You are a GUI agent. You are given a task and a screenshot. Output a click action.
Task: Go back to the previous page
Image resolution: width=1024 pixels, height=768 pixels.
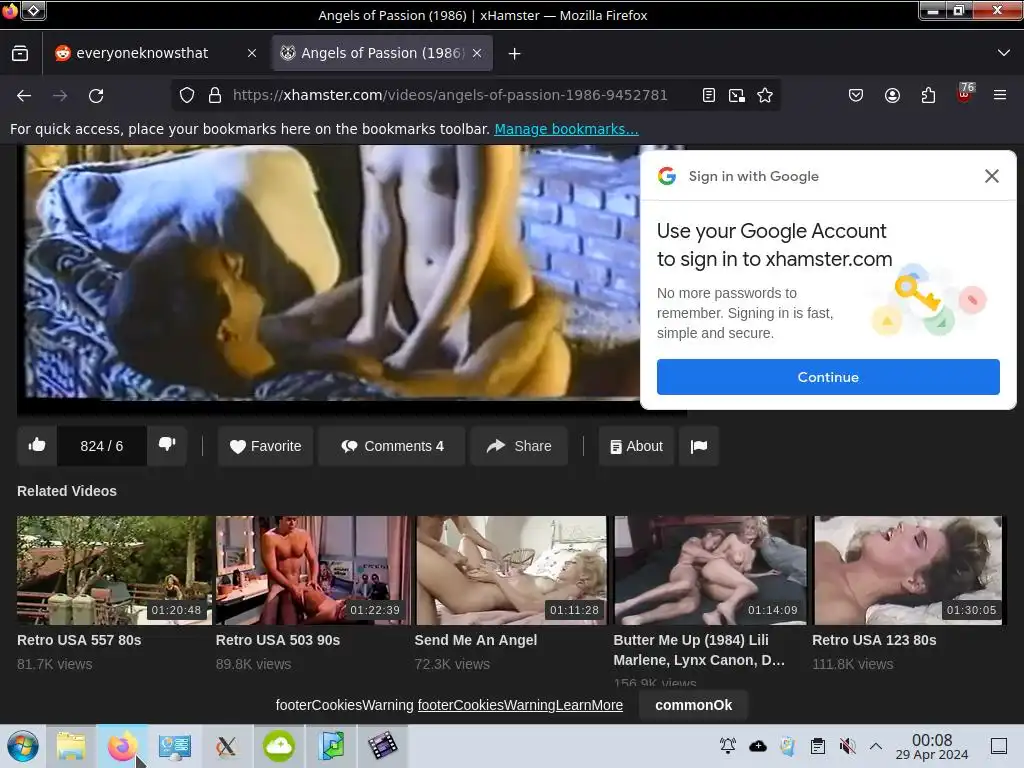click(24, 96)
